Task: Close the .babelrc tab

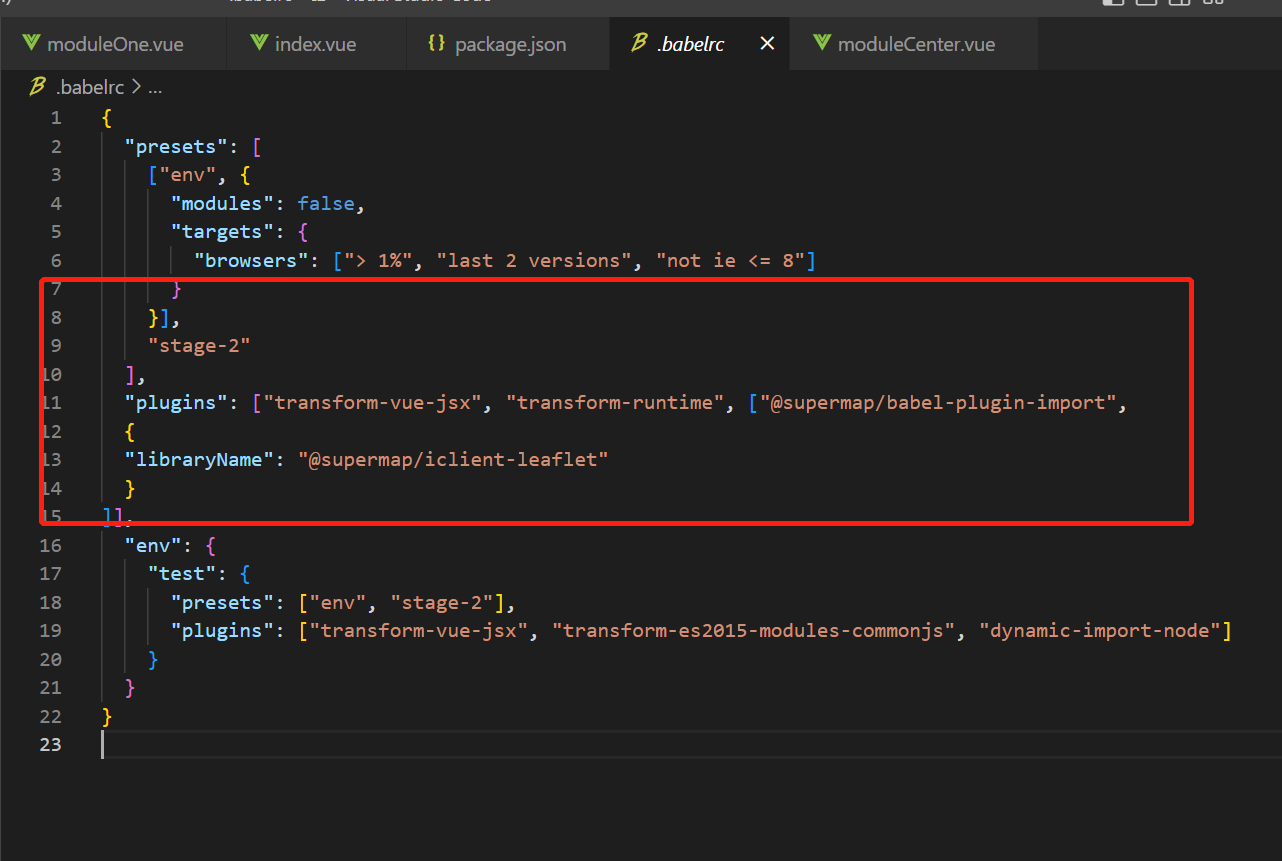Action: (x=767, y=44)
